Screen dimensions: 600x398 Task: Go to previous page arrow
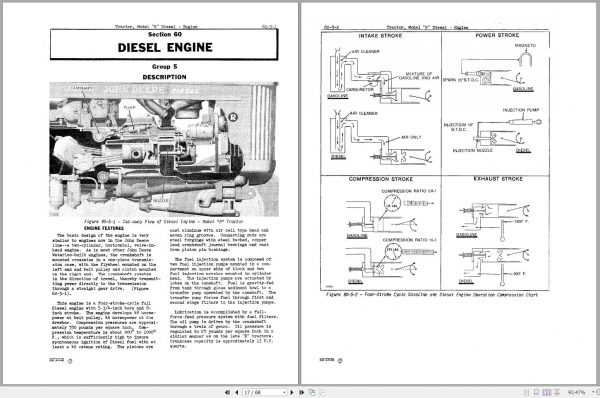pos(236,392)
